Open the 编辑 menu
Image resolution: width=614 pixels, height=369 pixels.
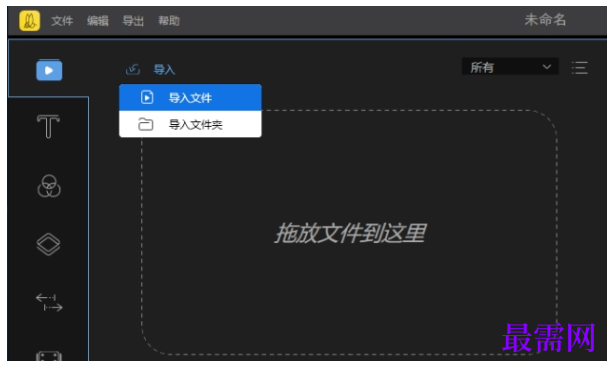coord(98,21)
